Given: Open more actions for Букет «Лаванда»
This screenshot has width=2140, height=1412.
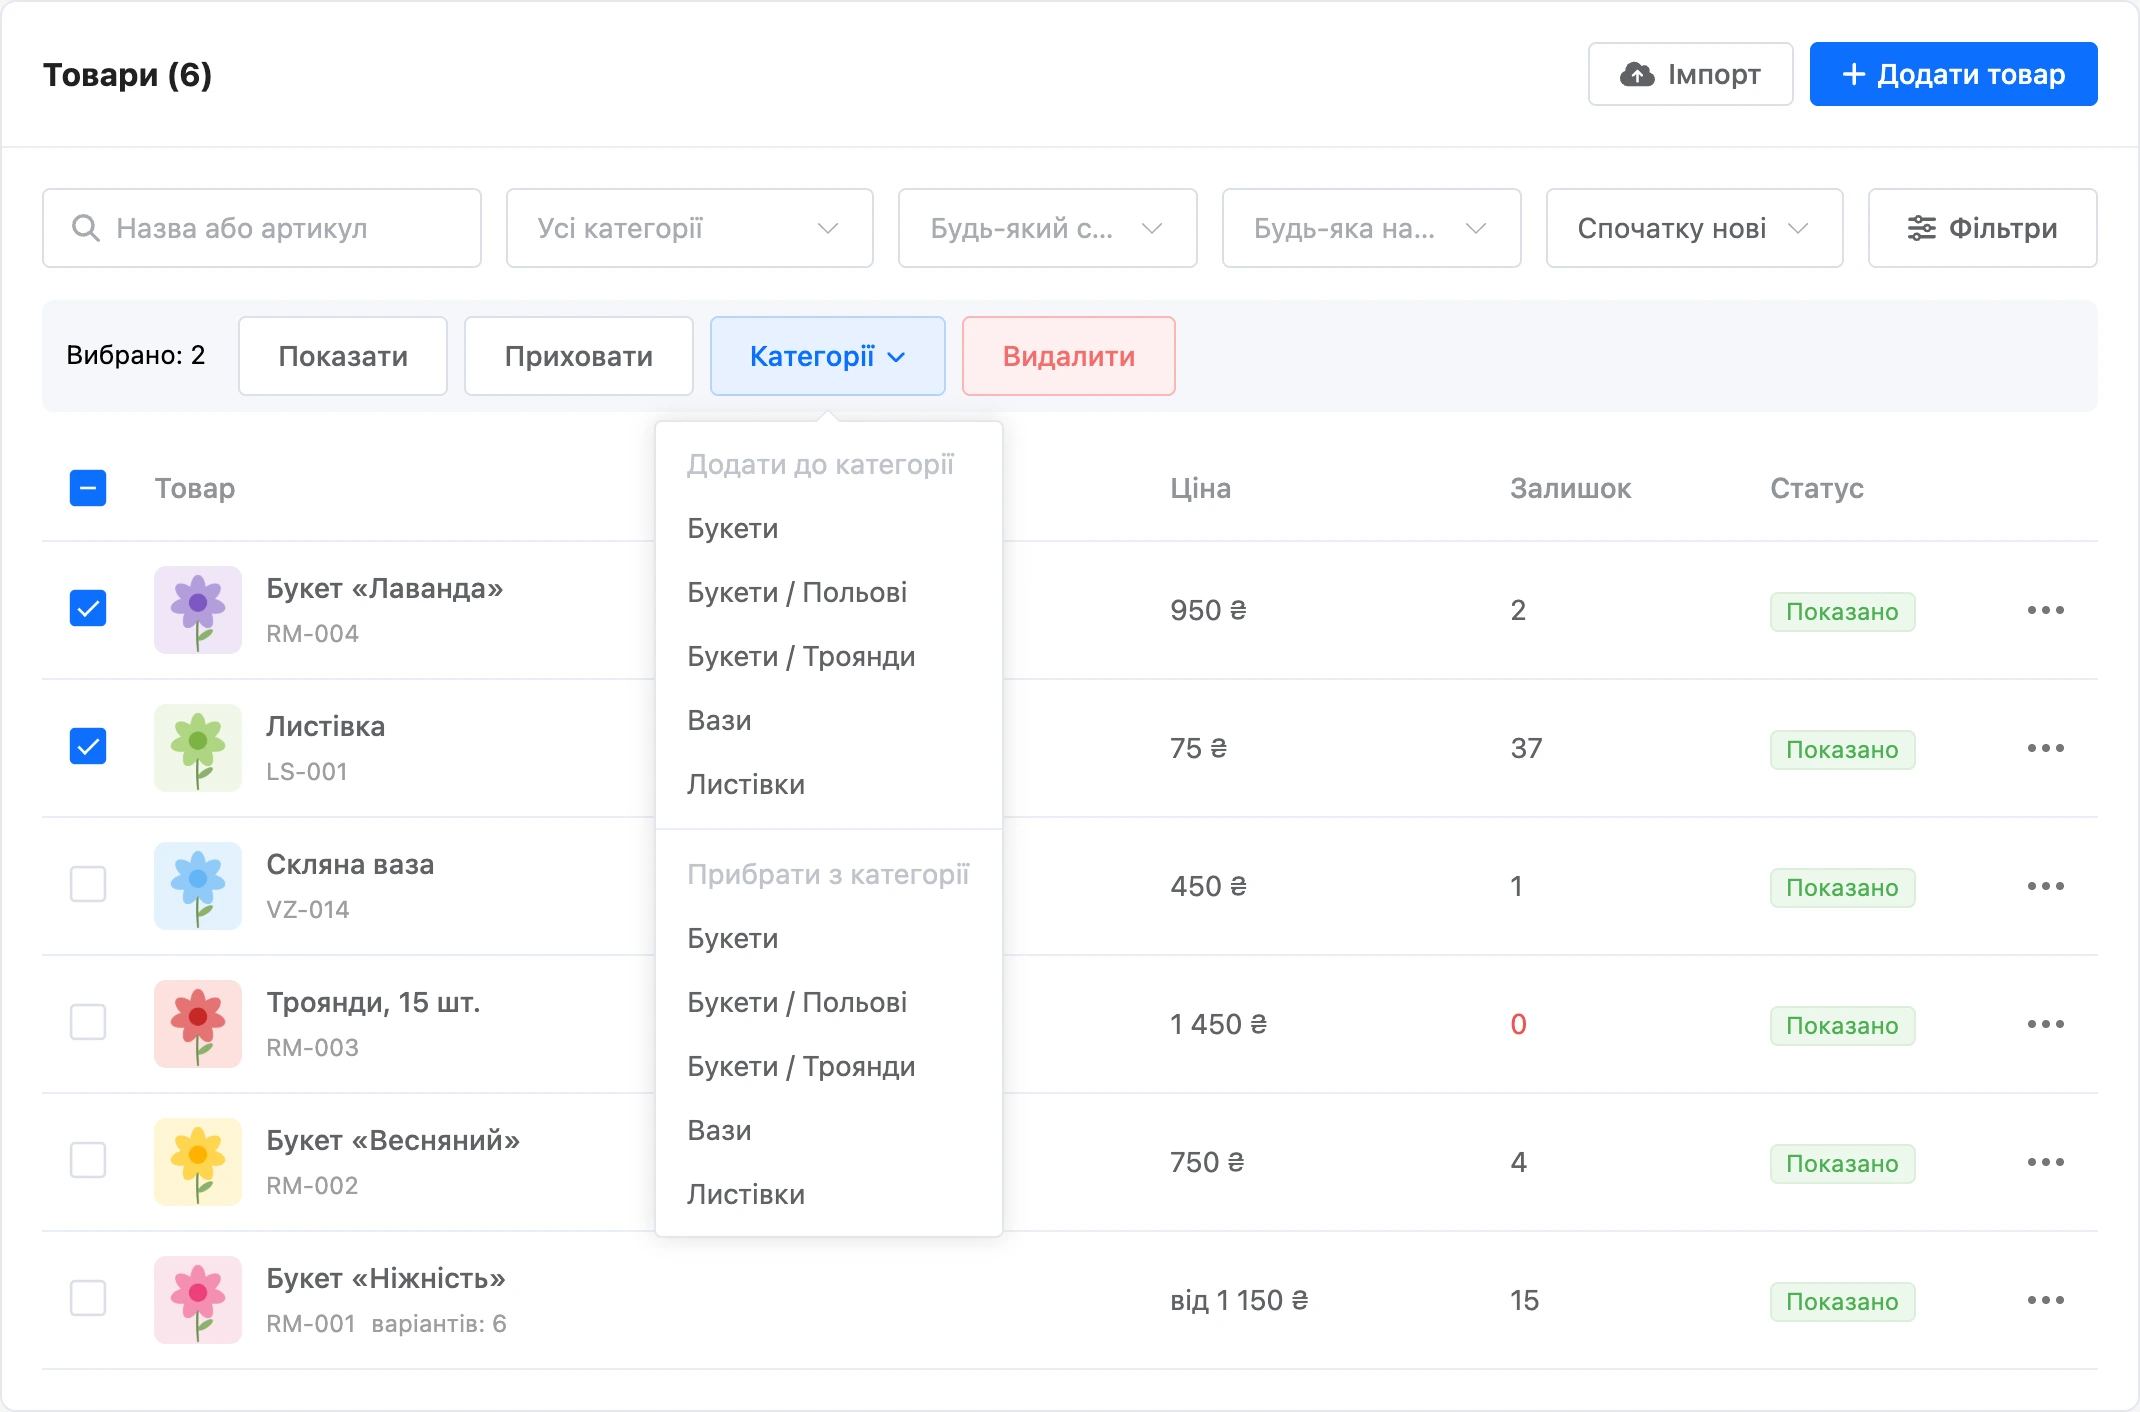Looking at the screenshot, I should 2045,610.
